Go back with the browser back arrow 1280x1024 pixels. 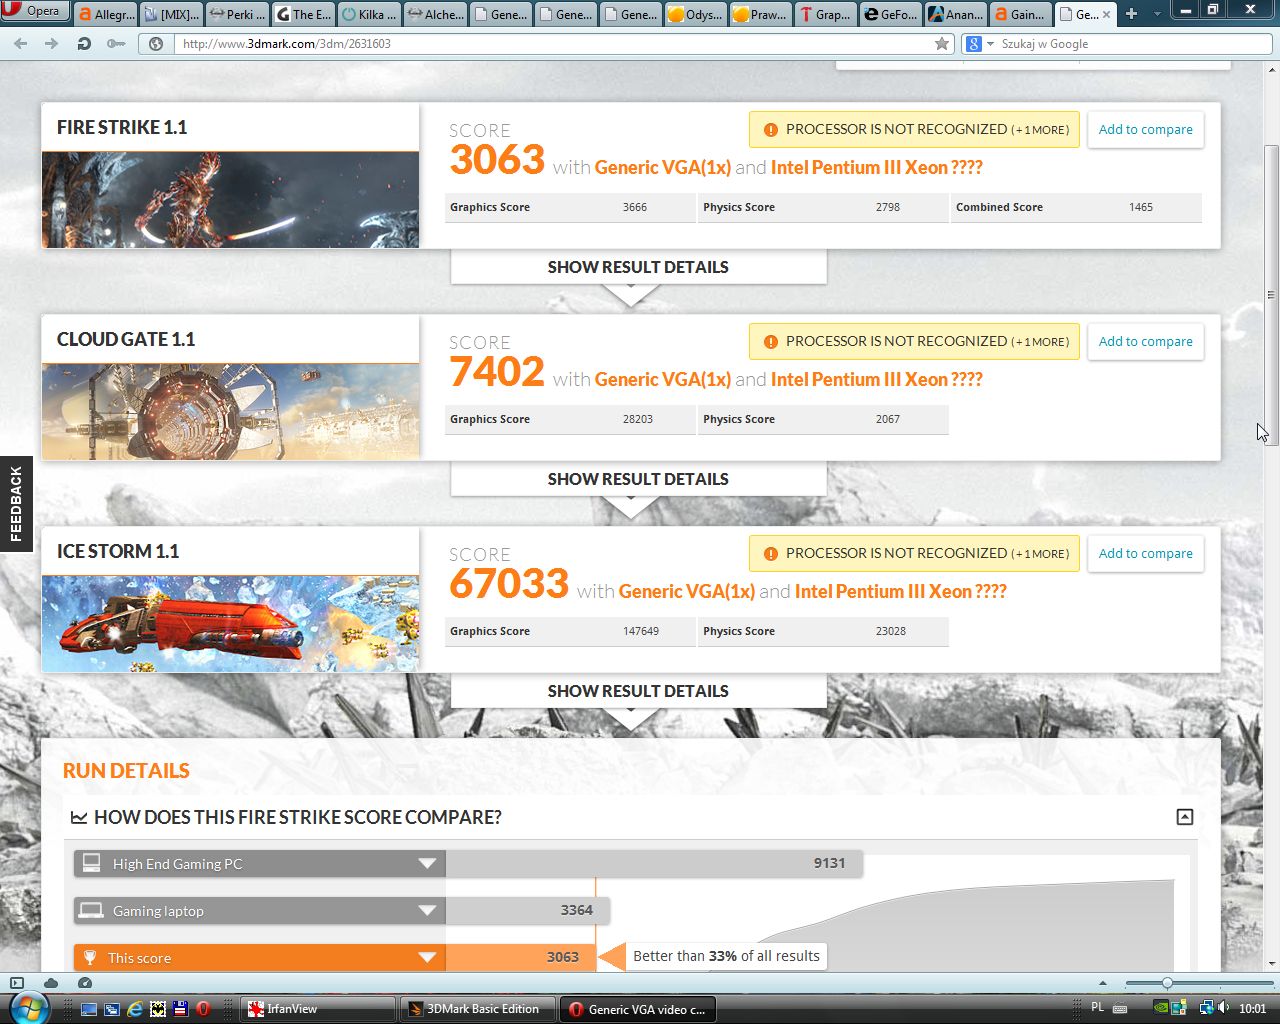(21, 44)
